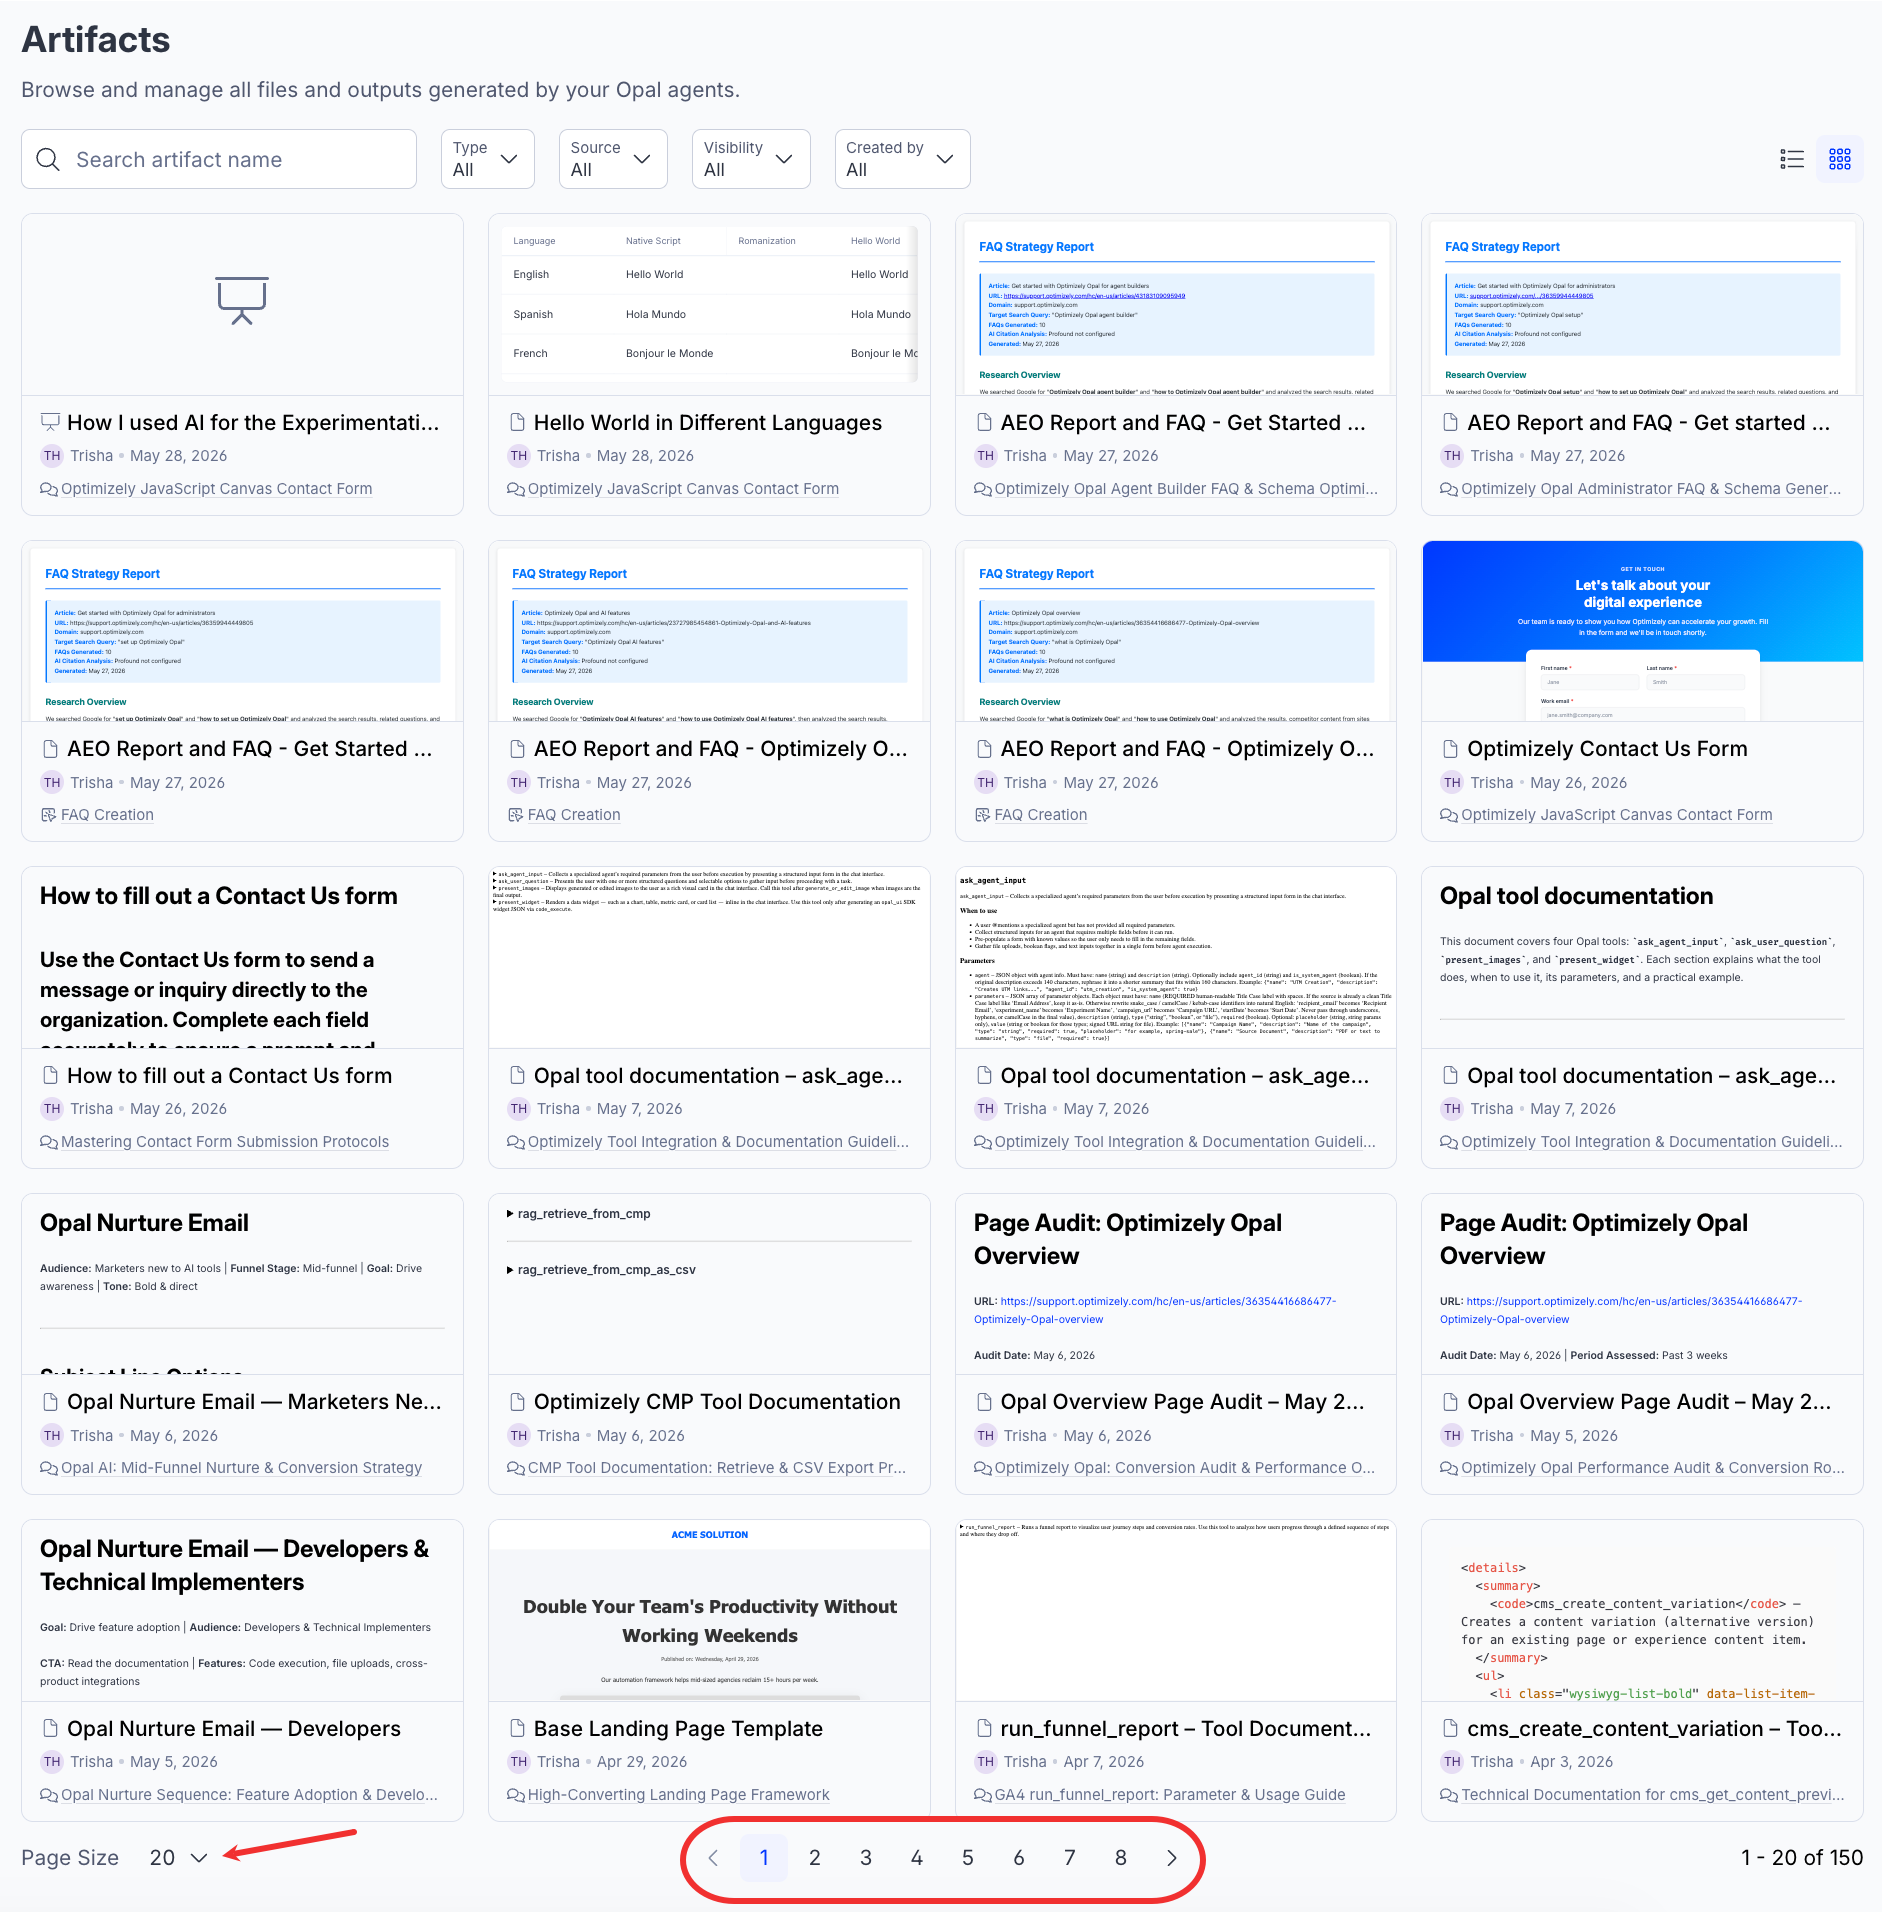
Task: Switch to list view layout
Action: pyautogui.click(x=1792, y=159)
